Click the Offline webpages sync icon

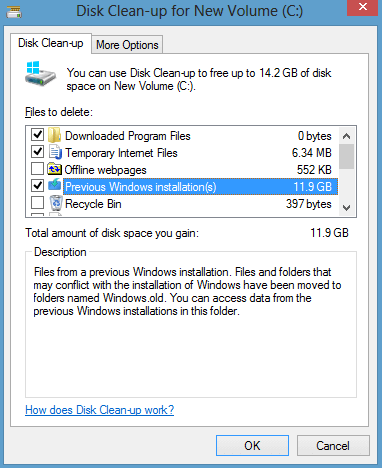click(x=54, y=169)
